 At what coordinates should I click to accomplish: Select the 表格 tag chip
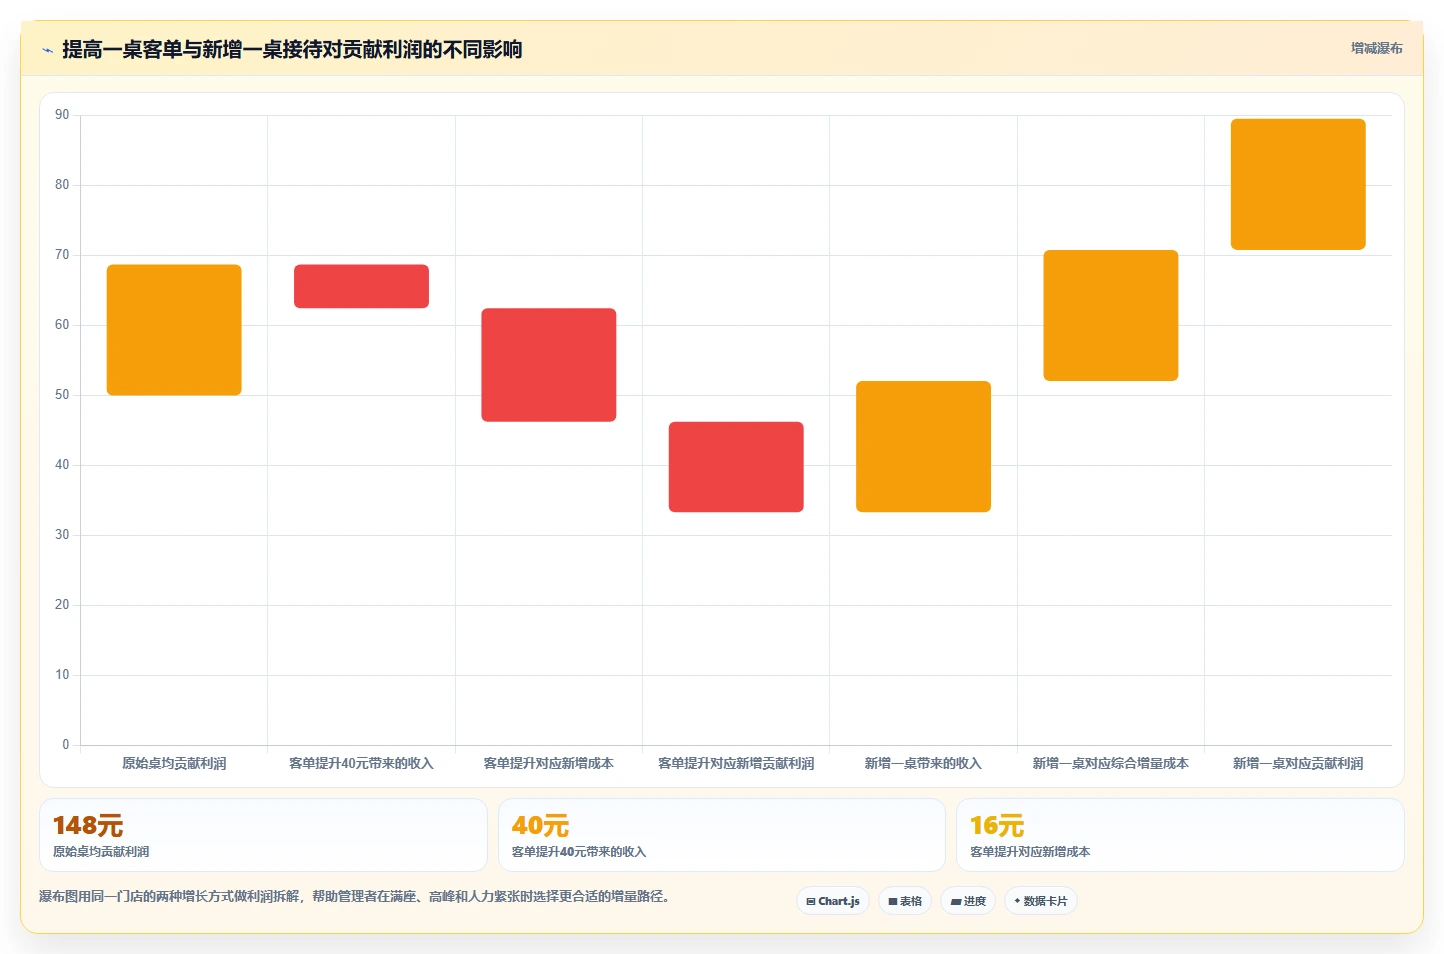(905, 901)
